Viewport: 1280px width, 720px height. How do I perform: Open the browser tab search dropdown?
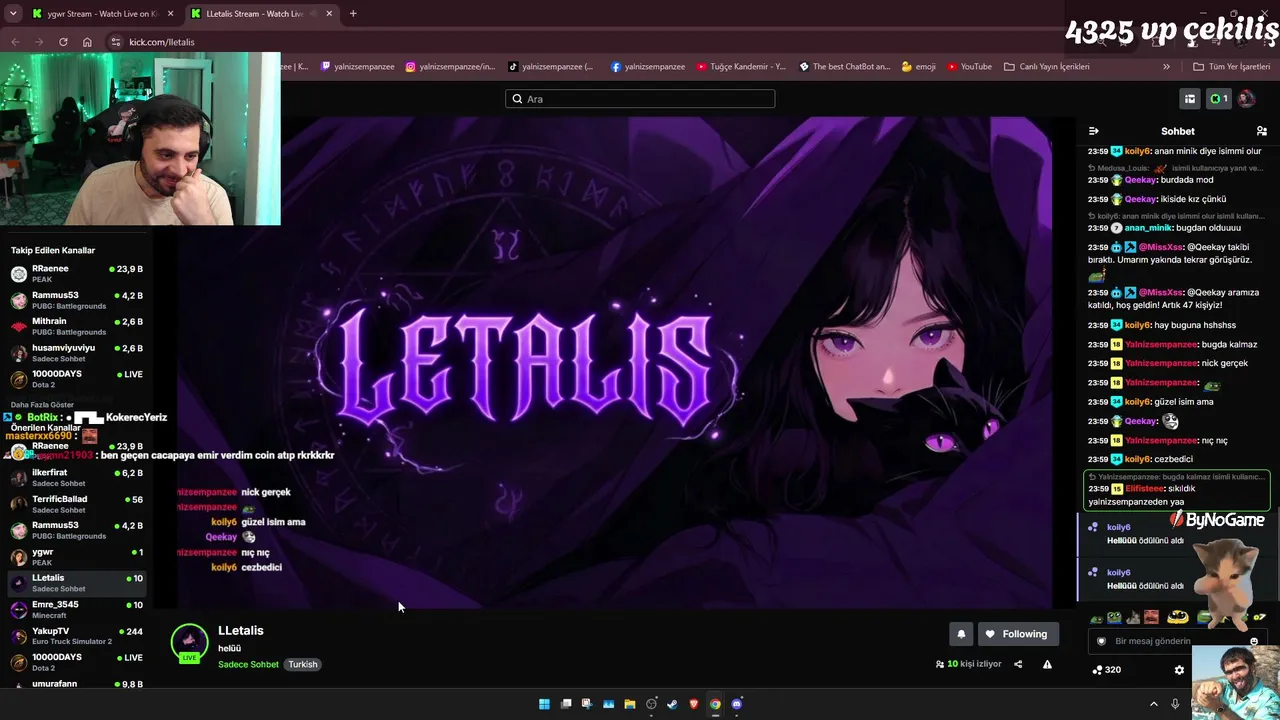tap(13, 14)
